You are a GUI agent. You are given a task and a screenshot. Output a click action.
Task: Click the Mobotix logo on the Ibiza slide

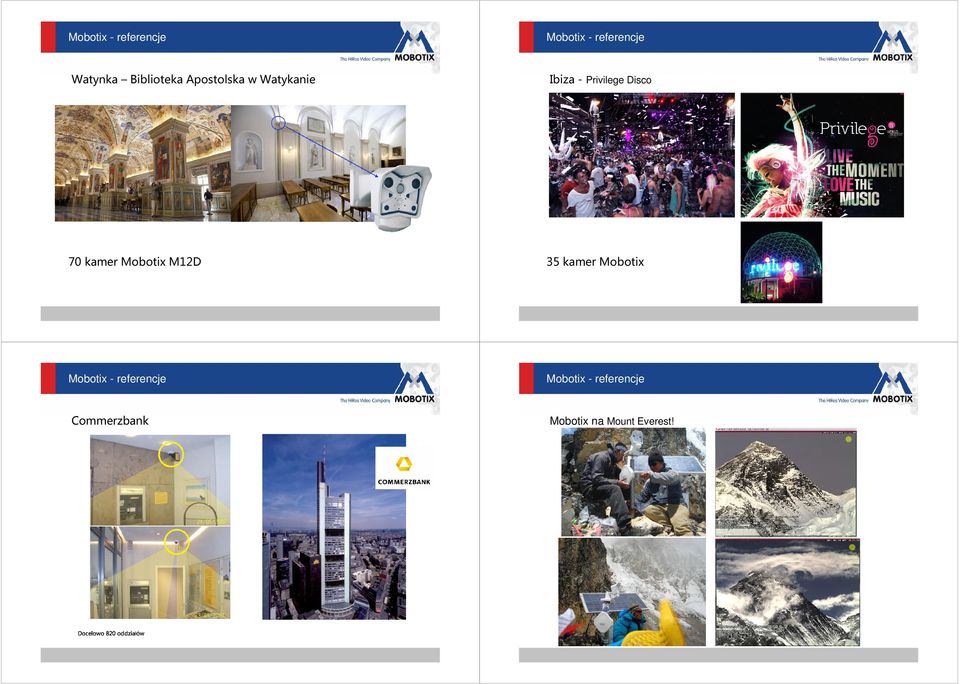coord(893,45)
